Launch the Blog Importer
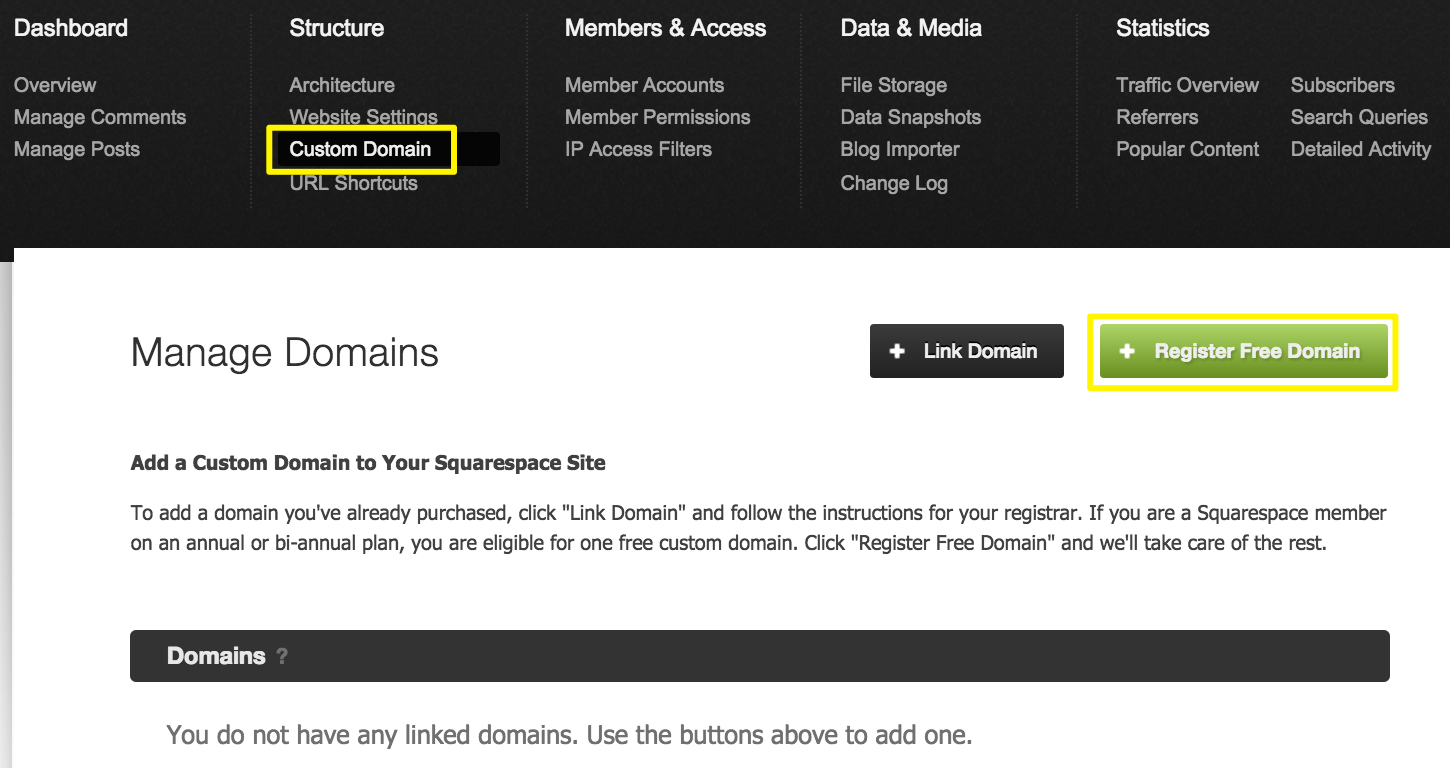The image size is (1450, 768). point(899,149)
